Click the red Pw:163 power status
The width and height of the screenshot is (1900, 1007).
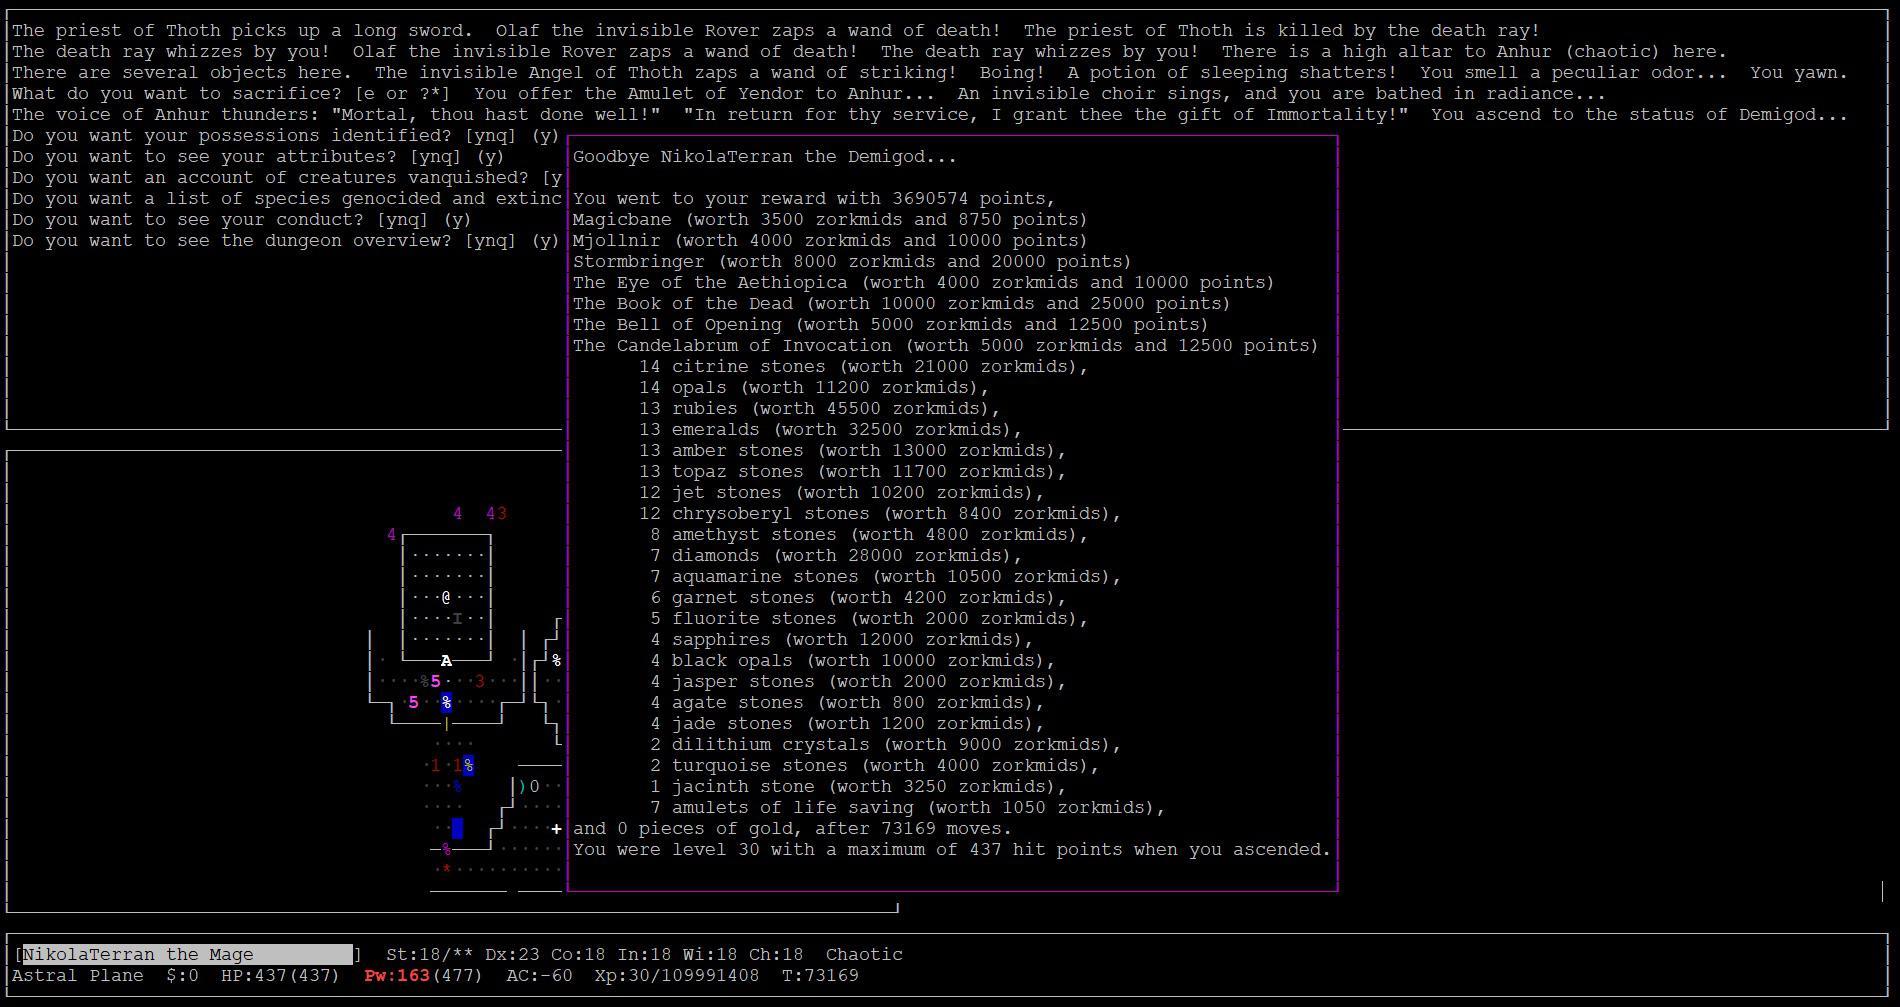(x=396, y=976)
